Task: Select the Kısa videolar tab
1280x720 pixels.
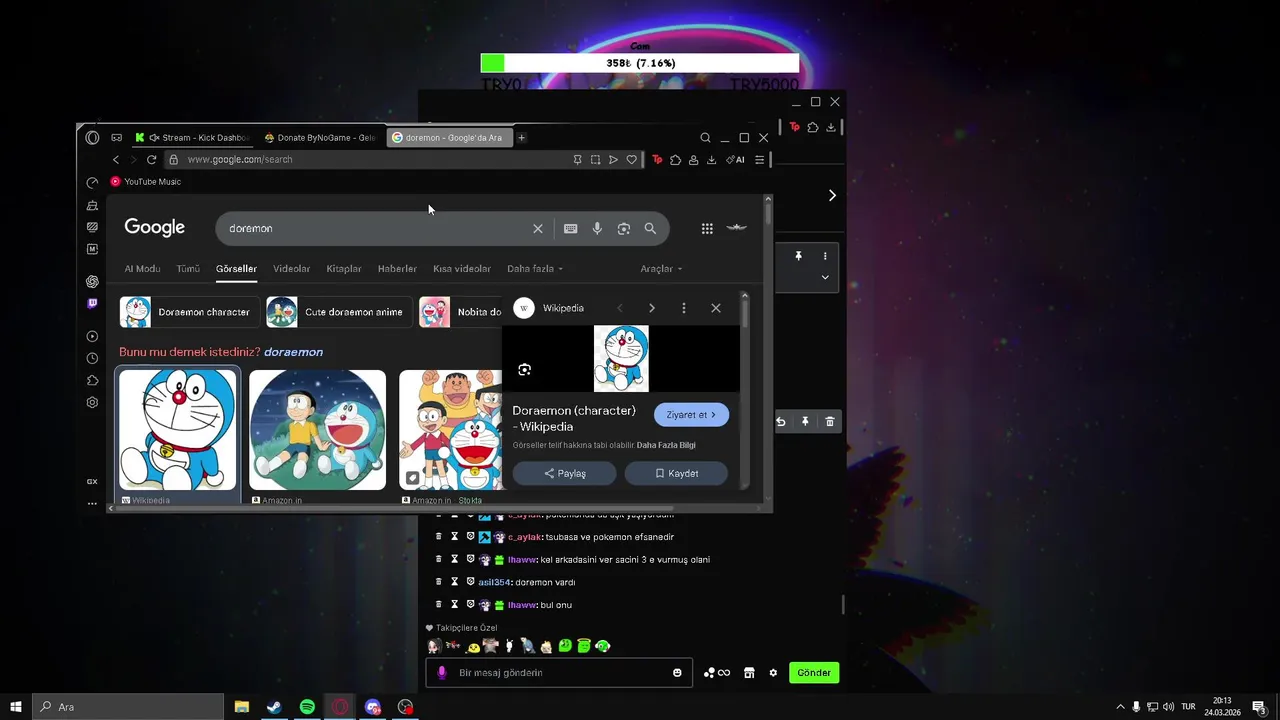Action: pos(462,269)
